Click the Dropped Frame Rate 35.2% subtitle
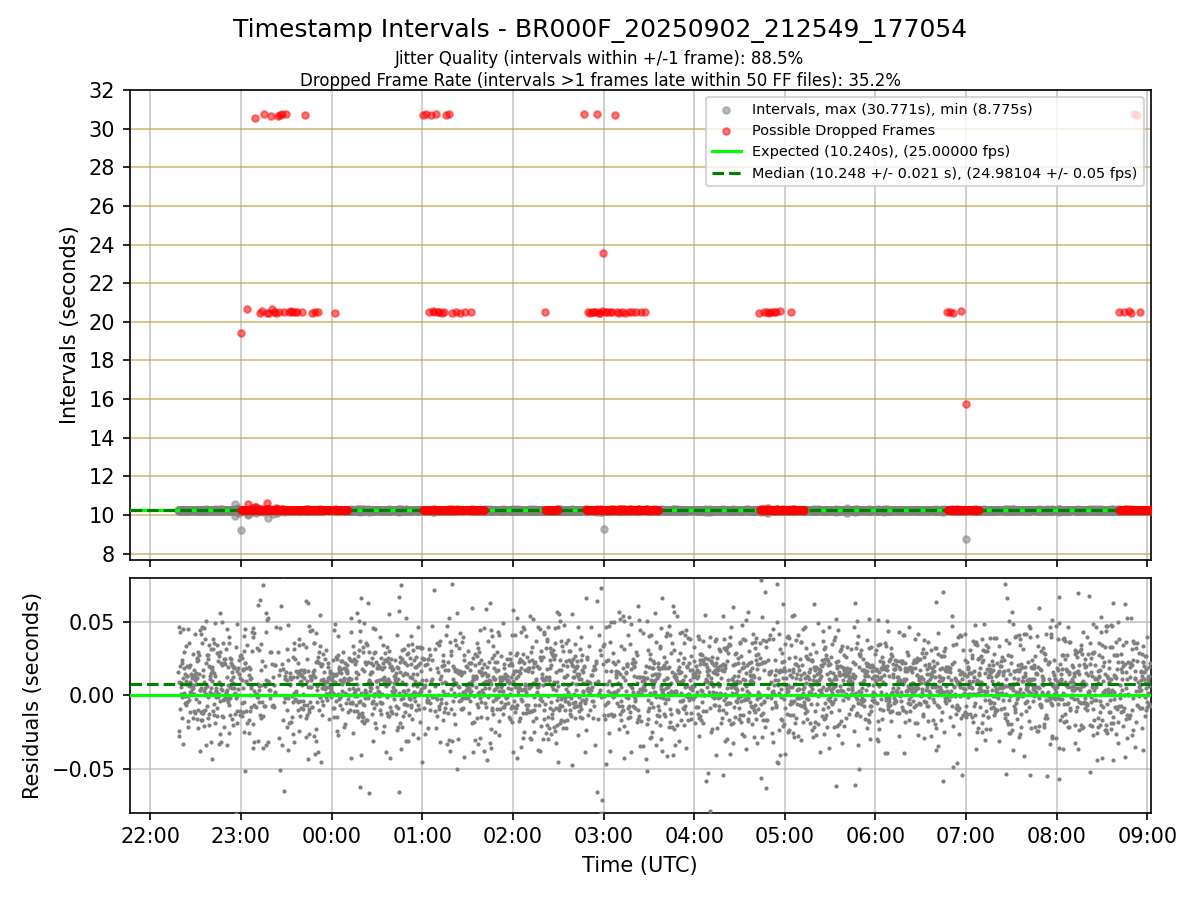The image size is (1200, 900). click(x=600, y=79)
